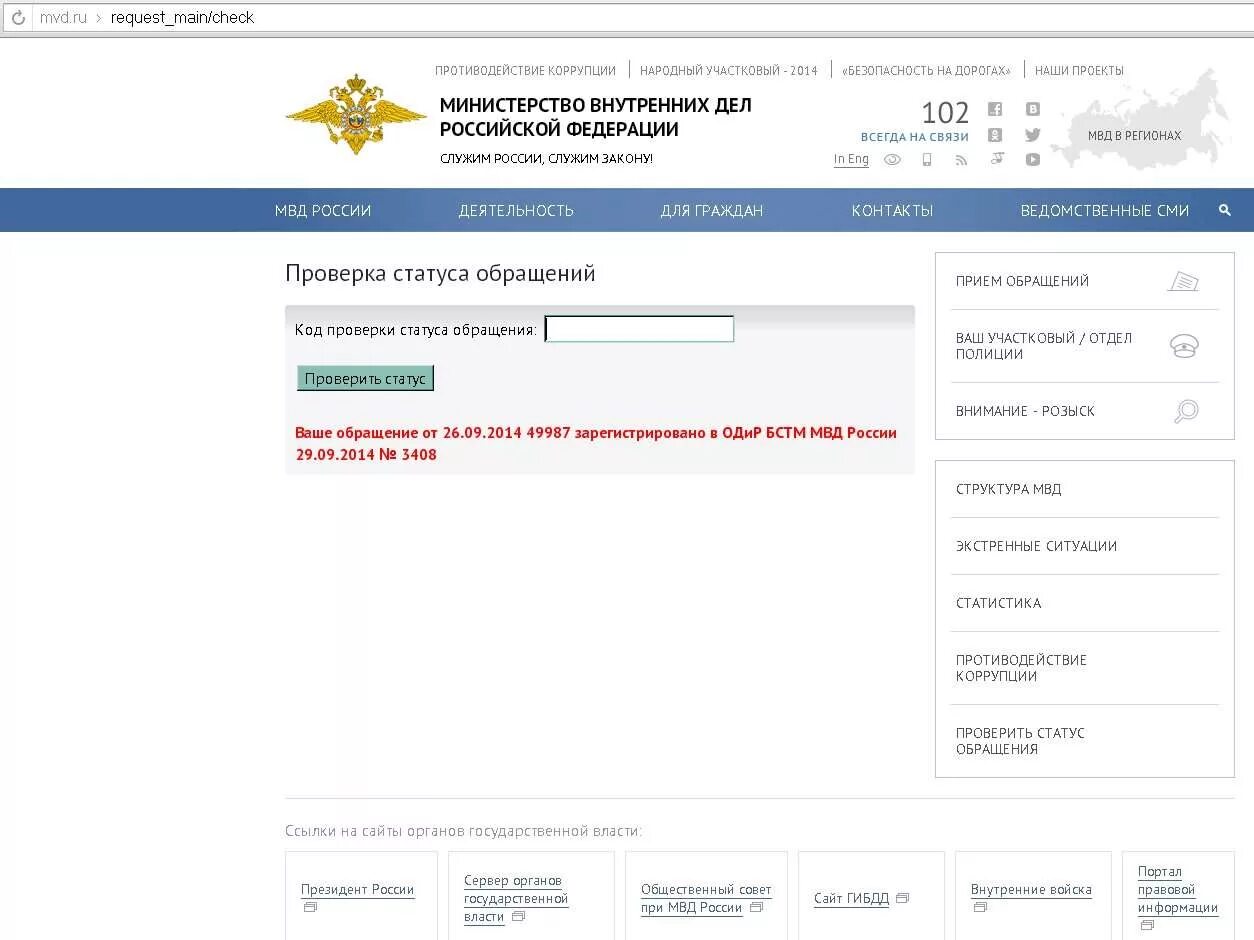Click the Прием обращений letter icon
The image size is (1254, 940).
1183,281
